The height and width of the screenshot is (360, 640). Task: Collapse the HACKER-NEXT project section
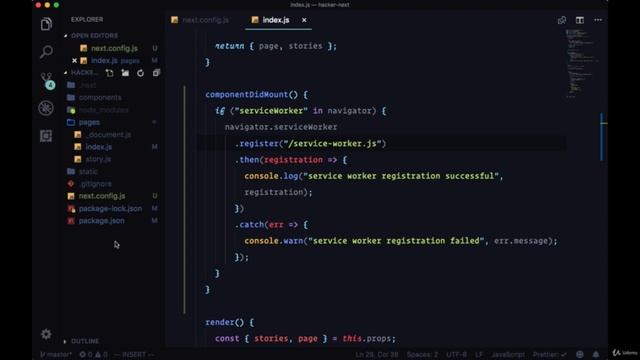click(x=82, y=73)
